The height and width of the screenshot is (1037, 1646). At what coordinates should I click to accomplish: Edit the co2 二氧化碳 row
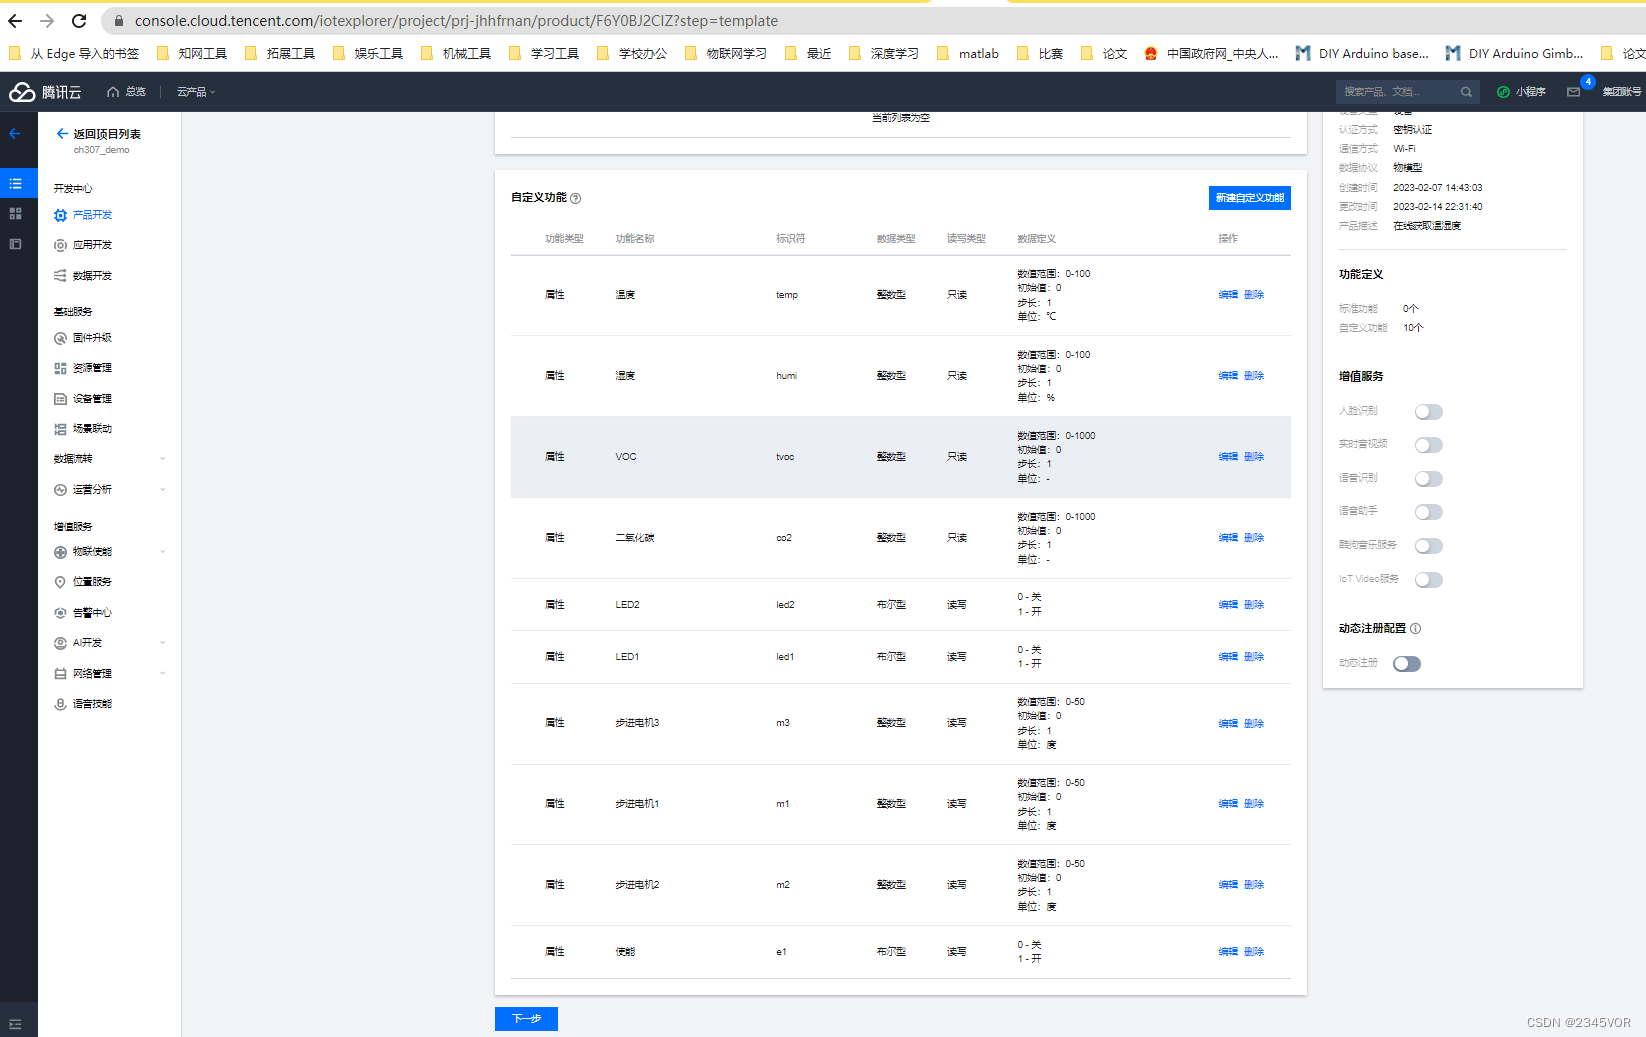tap(1228, 538)
